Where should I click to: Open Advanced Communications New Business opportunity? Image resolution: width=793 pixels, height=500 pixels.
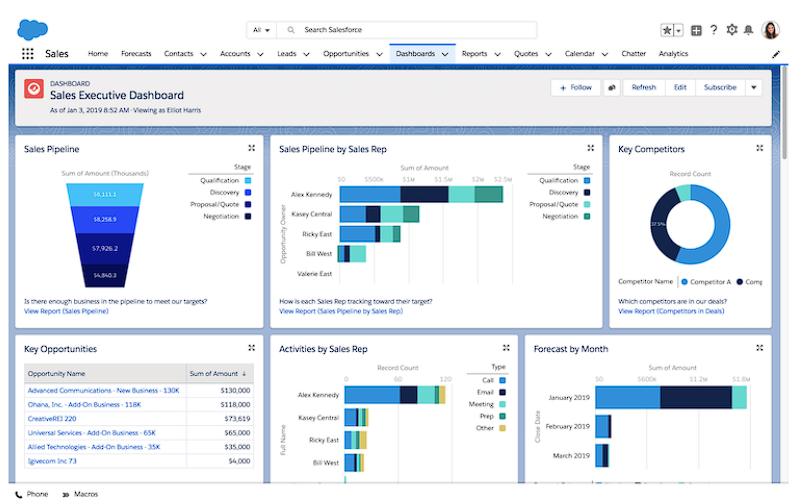coord(104,390)
